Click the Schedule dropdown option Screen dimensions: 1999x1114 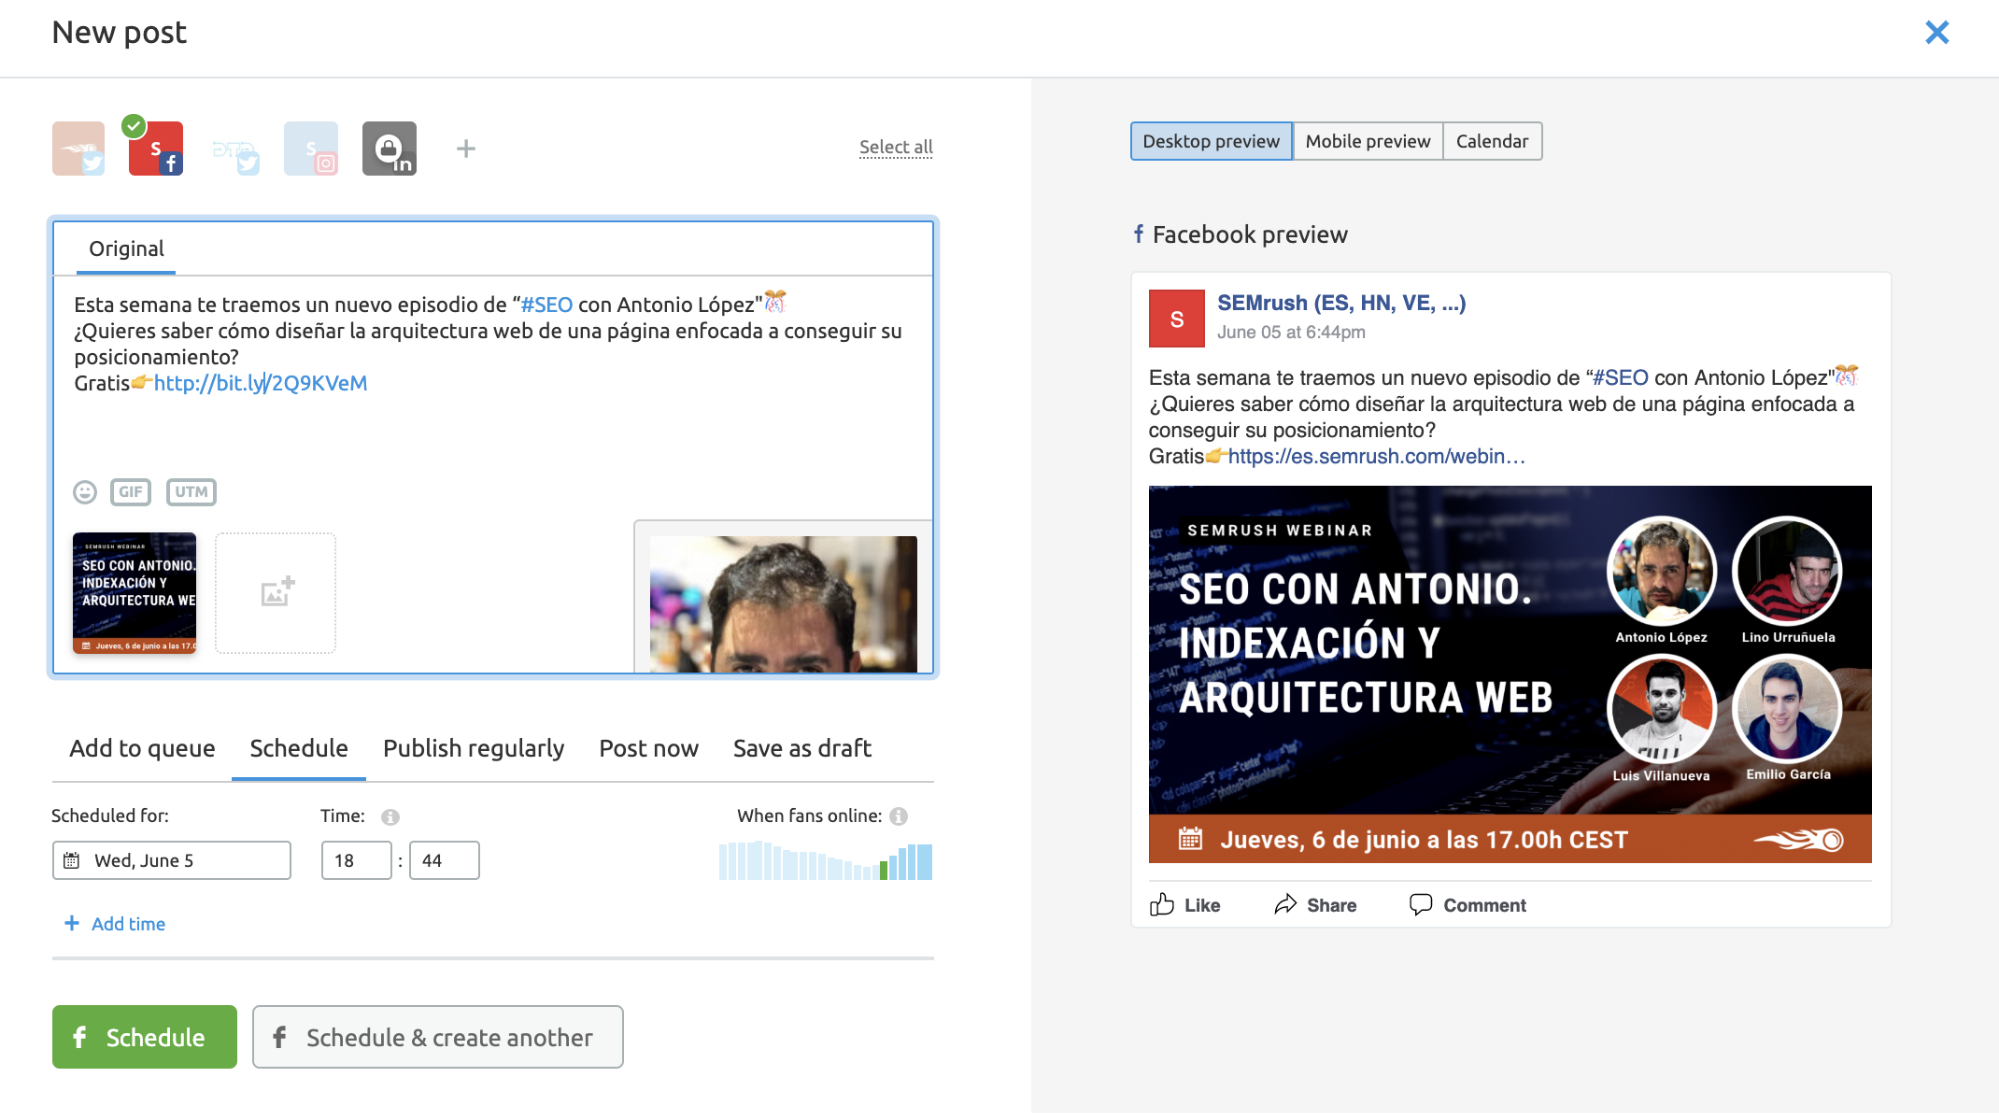click(x=298, y=748)
